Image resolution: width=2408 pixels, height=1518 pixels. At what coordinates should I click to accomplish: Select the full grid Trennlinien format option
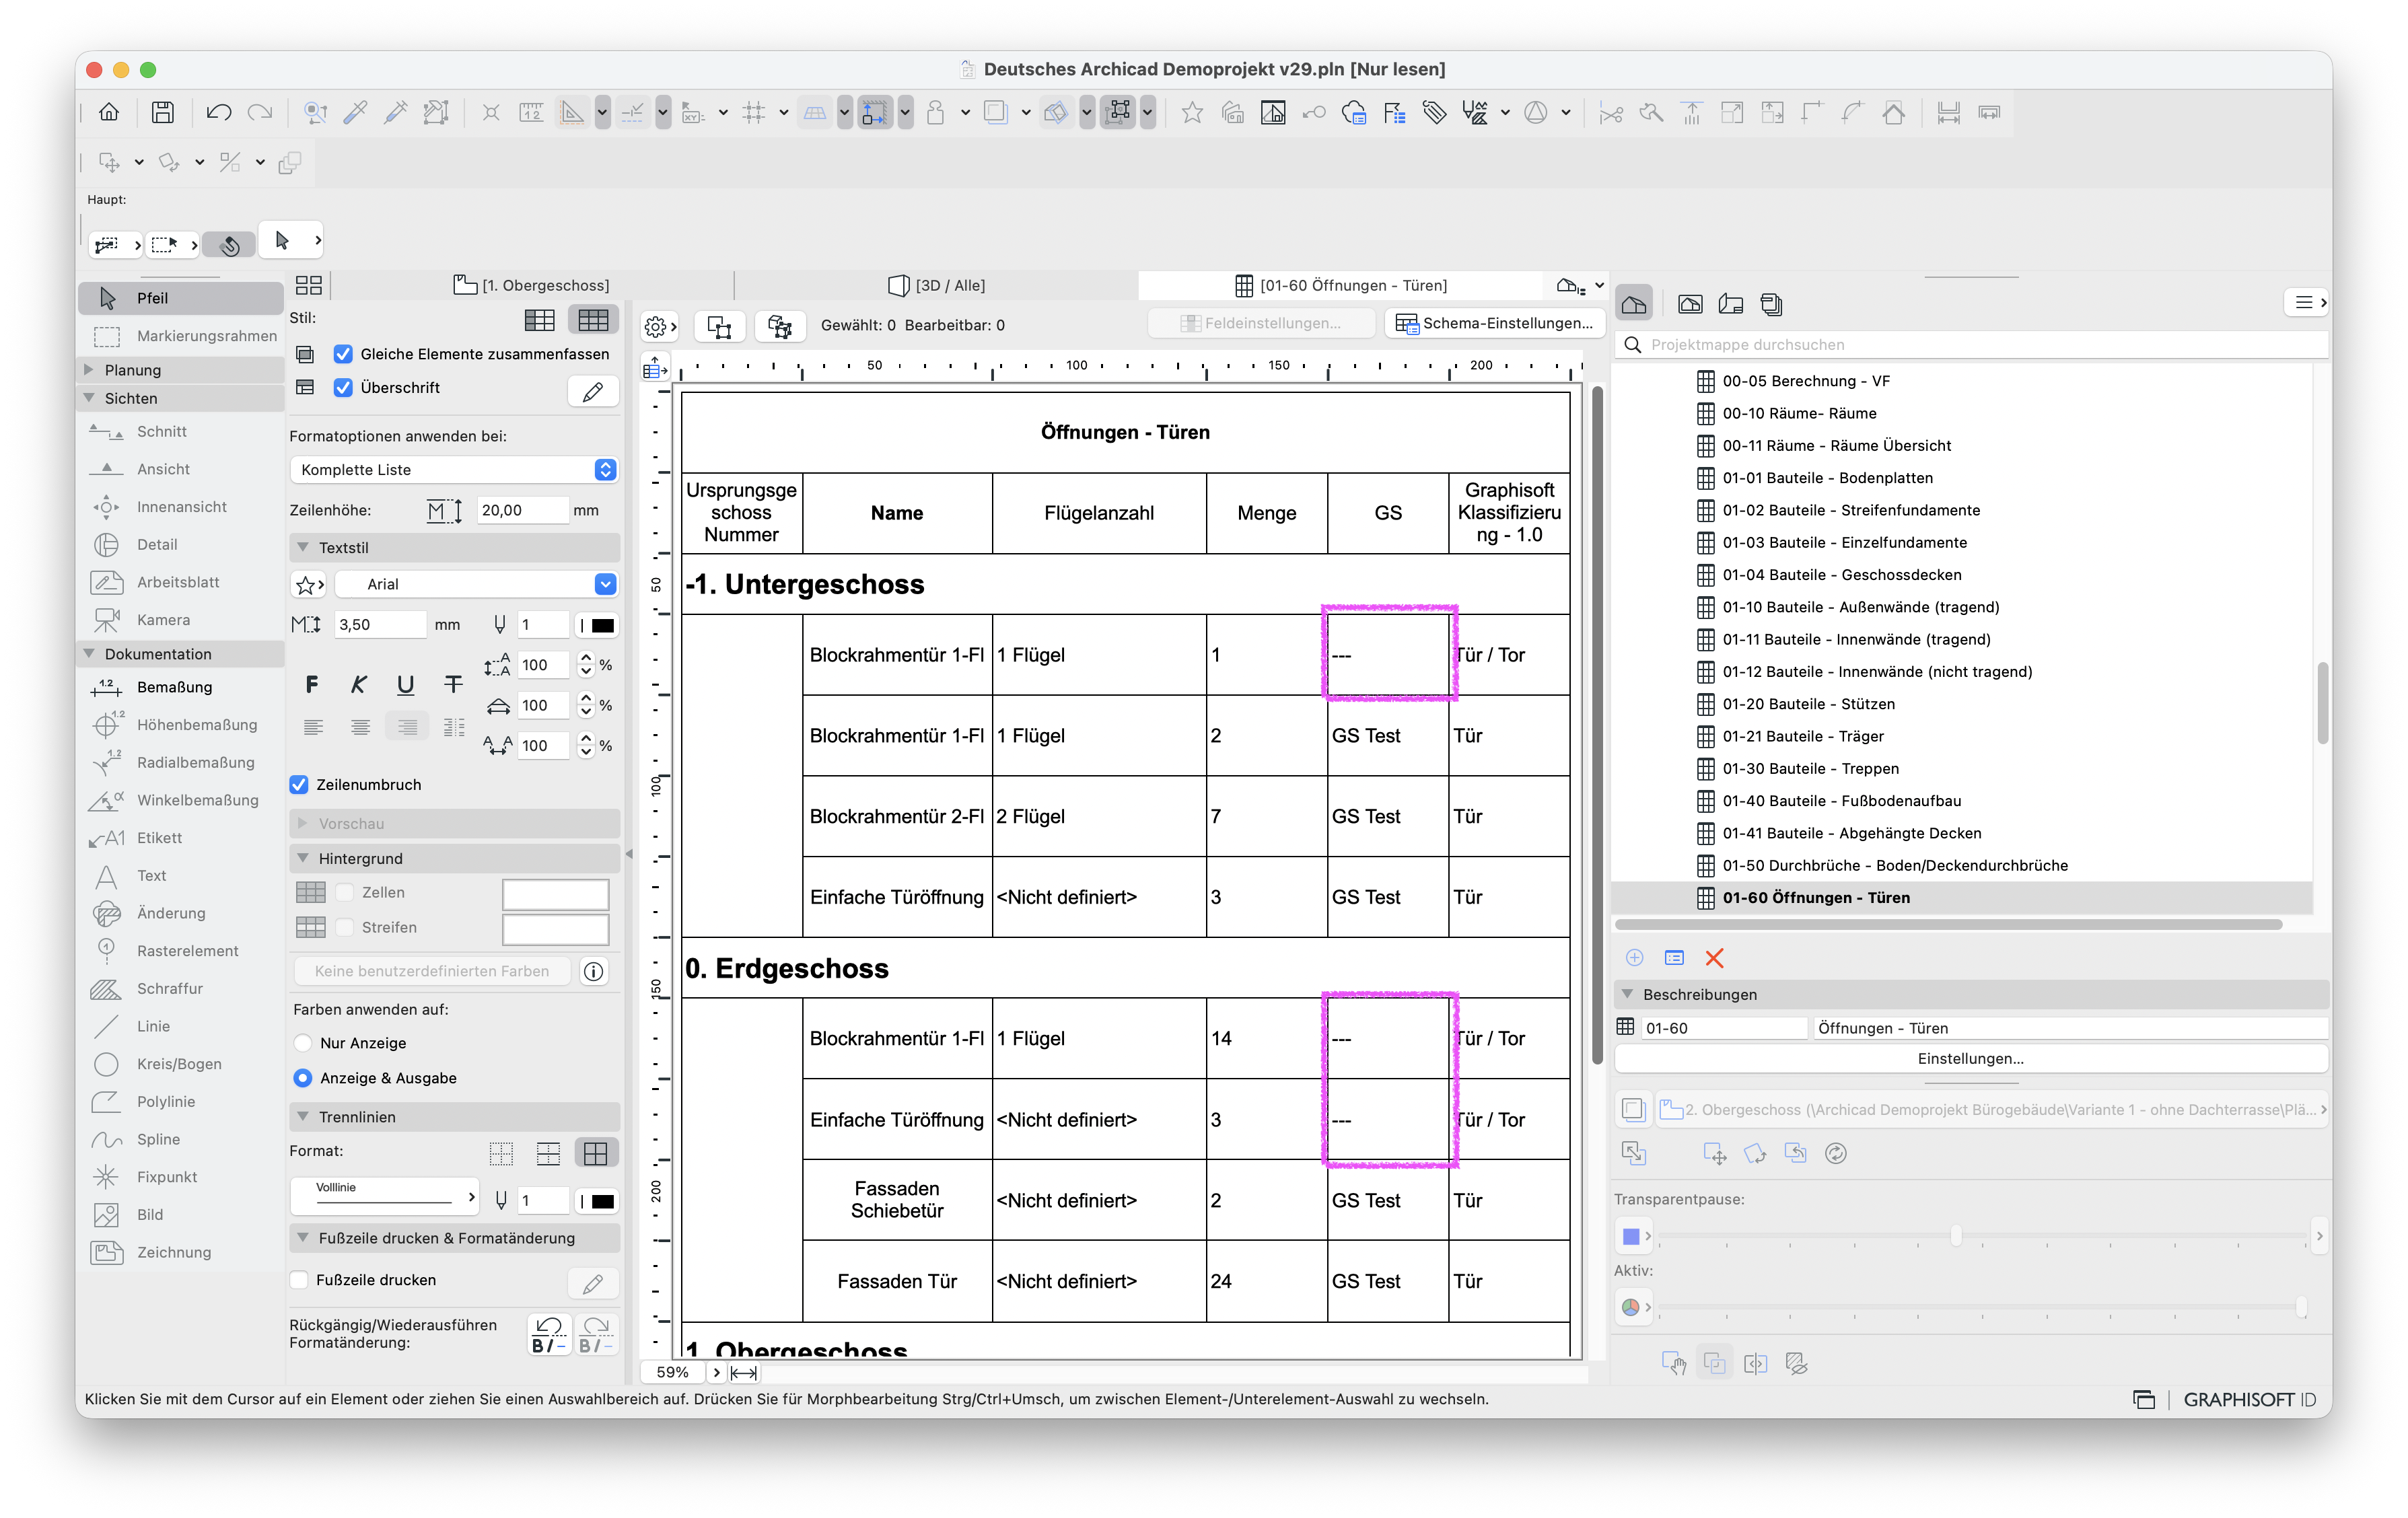(x=596, y=1153)
